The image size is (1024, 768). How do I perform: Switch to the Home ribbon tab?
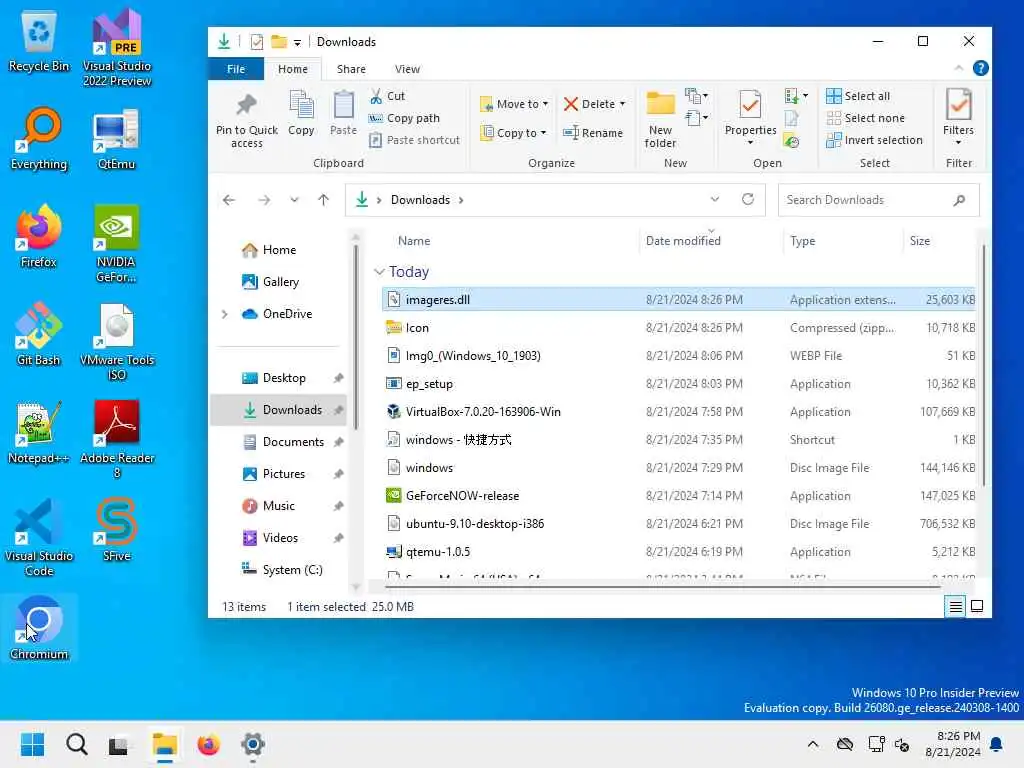293,69
